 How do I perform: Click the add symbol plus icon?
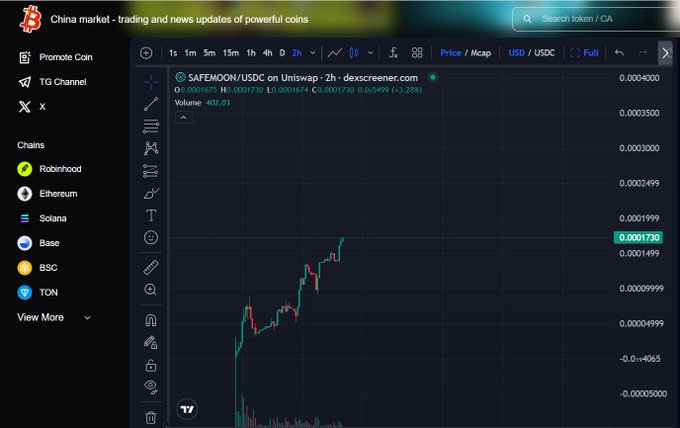click(146, 53)
